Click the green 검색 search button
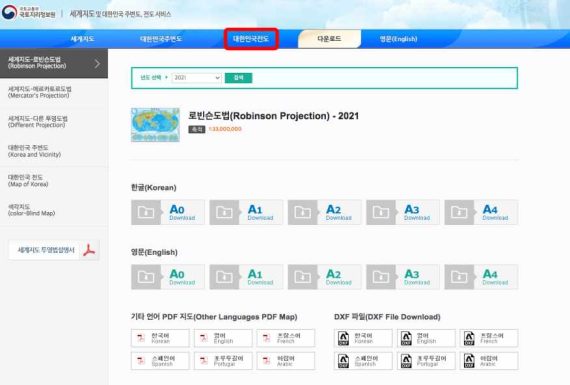This screenshot has height=385, width=570. point(238,78)
